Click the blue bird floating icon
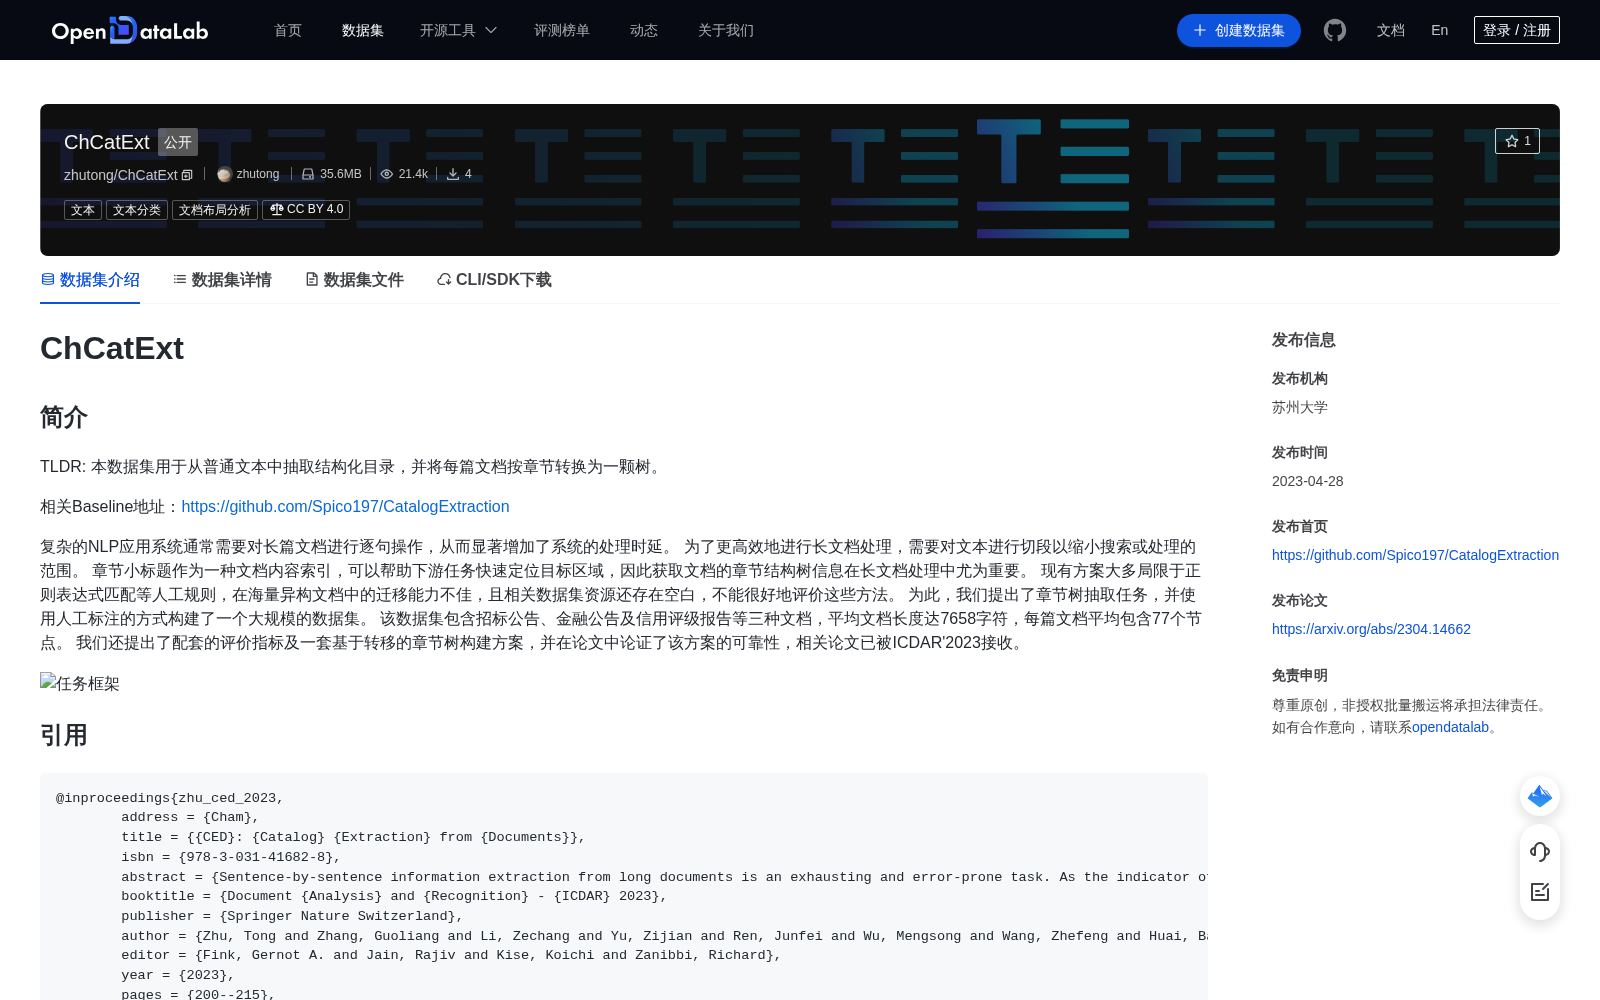 1540,796
